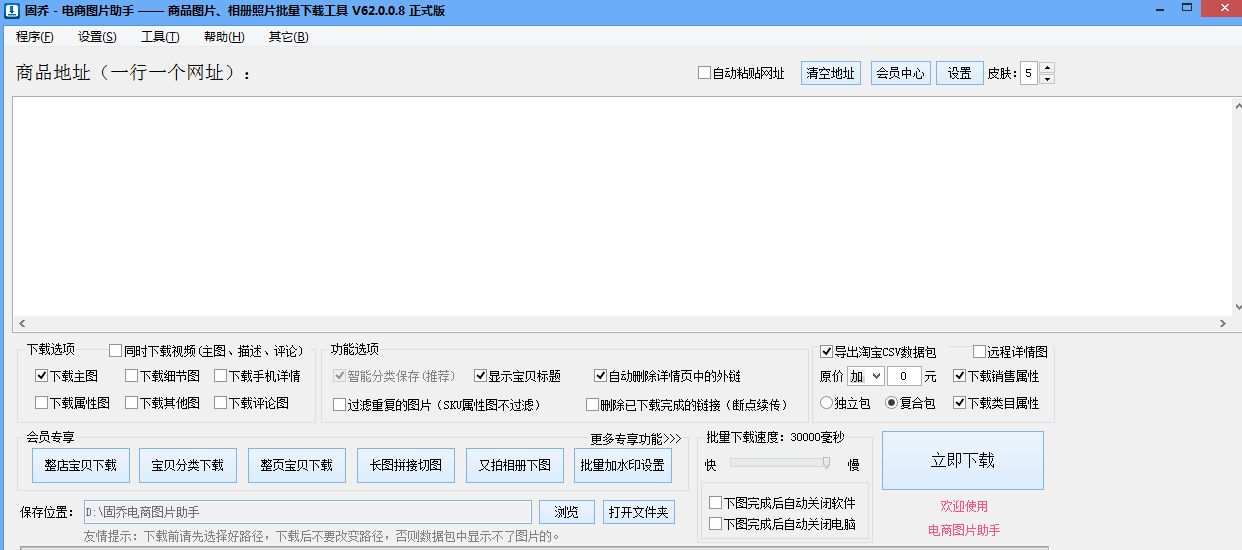Click the 电商图片助手 pink link

964,530
